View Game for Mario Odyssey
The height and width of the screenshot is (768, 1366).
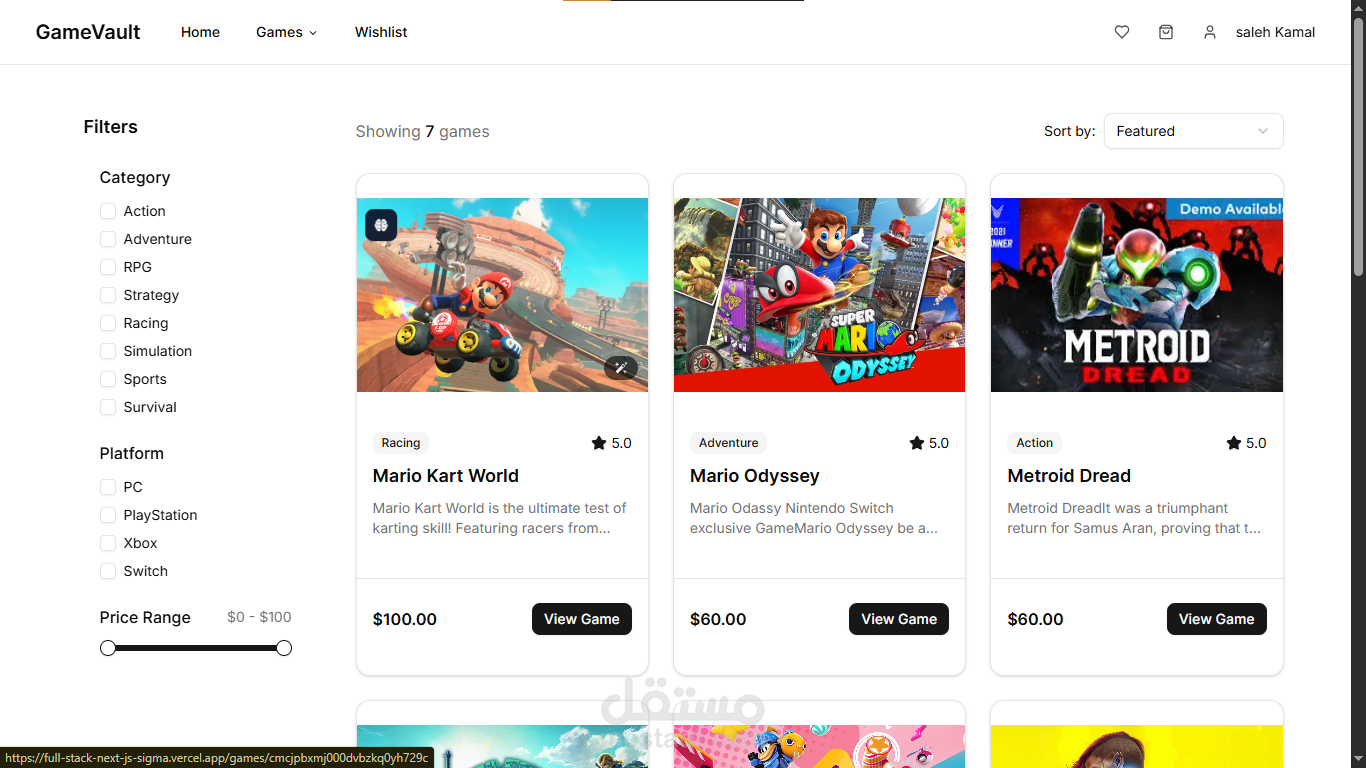click(x=899, y=619)
